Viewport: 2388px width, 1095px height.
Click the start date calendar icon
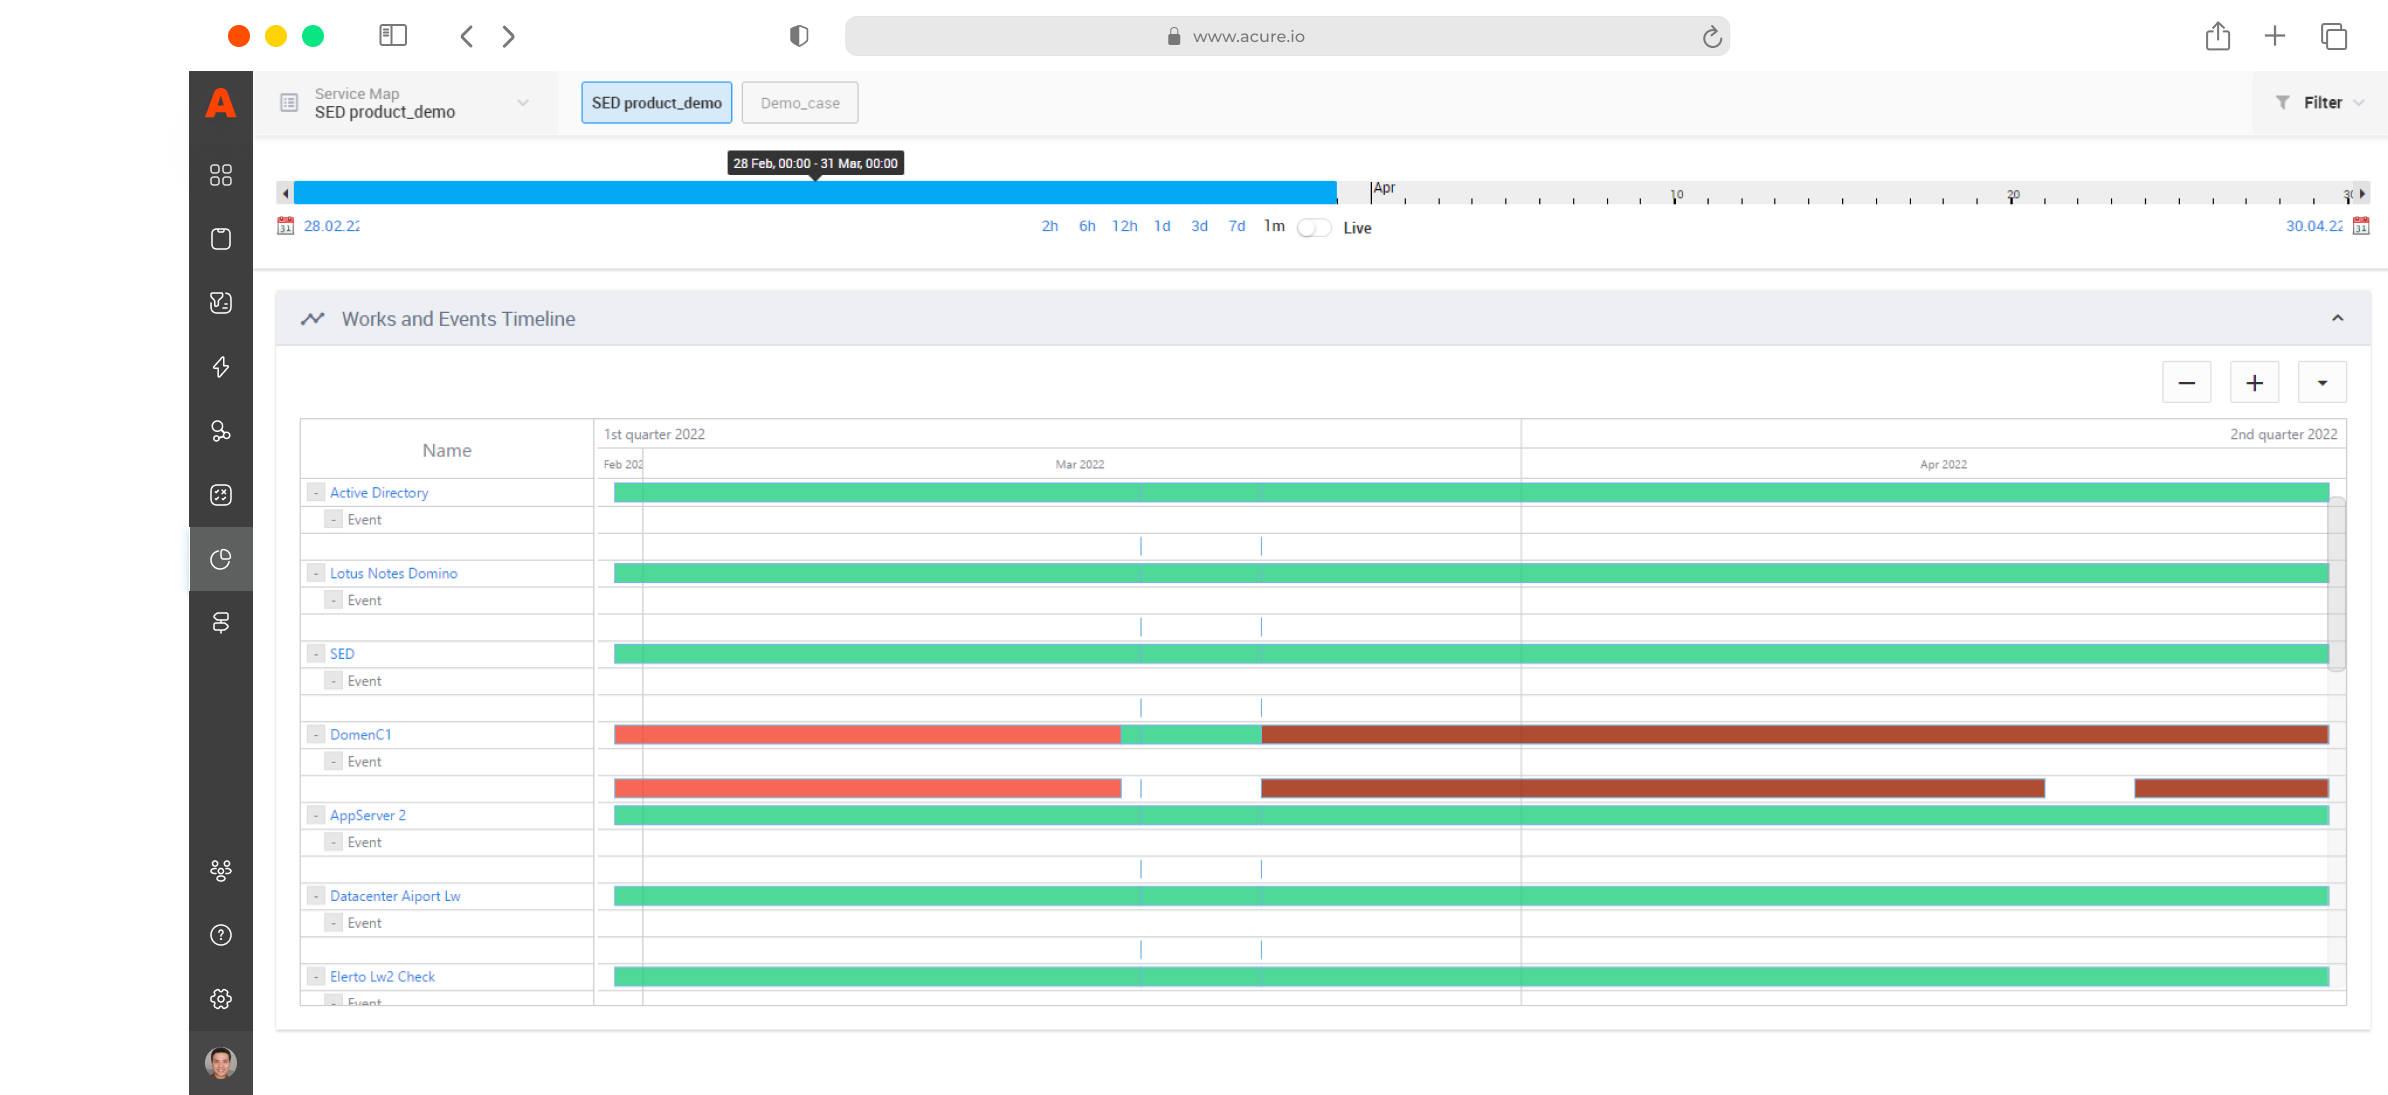click(x=286, y=226)
